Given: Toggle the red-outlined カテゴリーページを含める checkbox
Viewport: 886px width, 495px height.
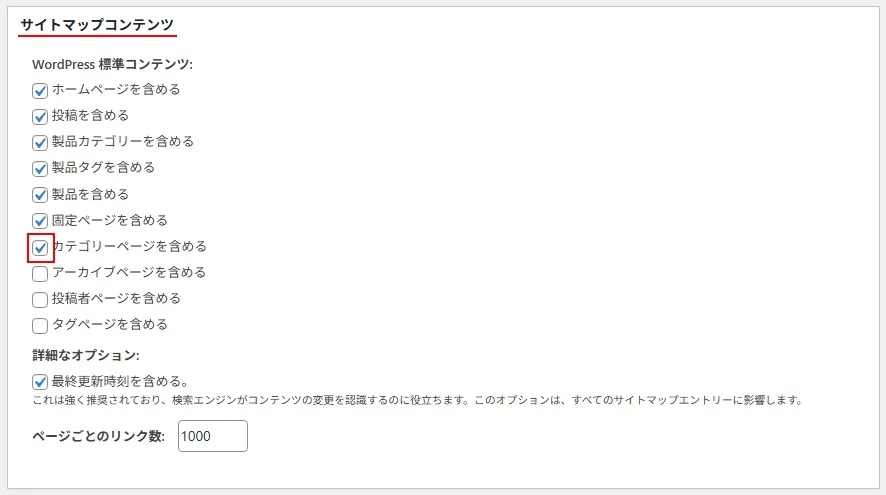Looking at the screenshot, I should coord(40,247).
